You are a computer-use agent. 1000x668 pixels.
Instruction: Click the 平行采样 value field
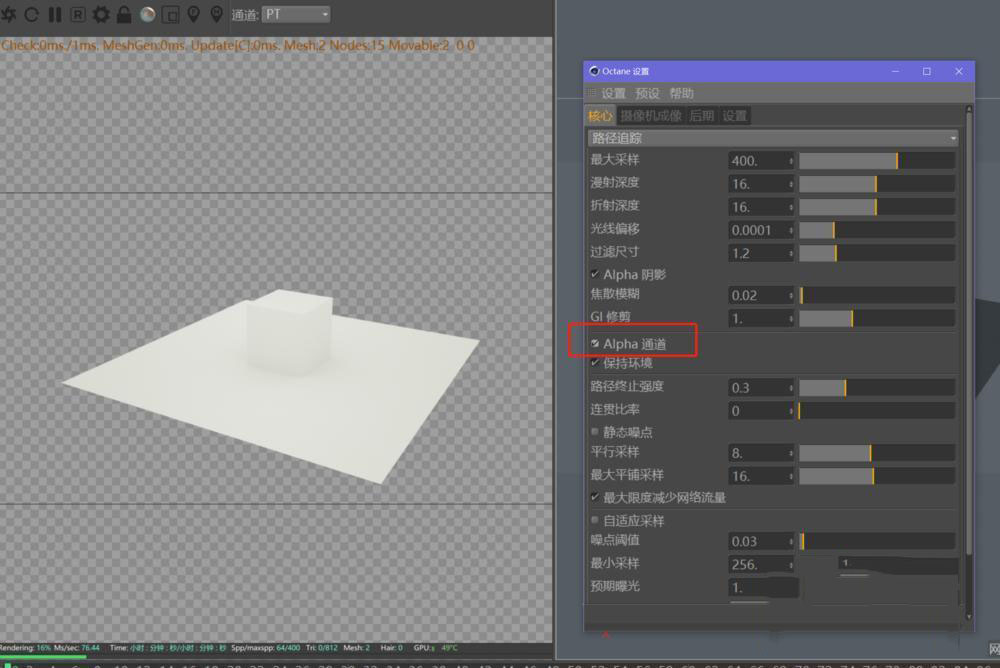click(x=757, y=453)
